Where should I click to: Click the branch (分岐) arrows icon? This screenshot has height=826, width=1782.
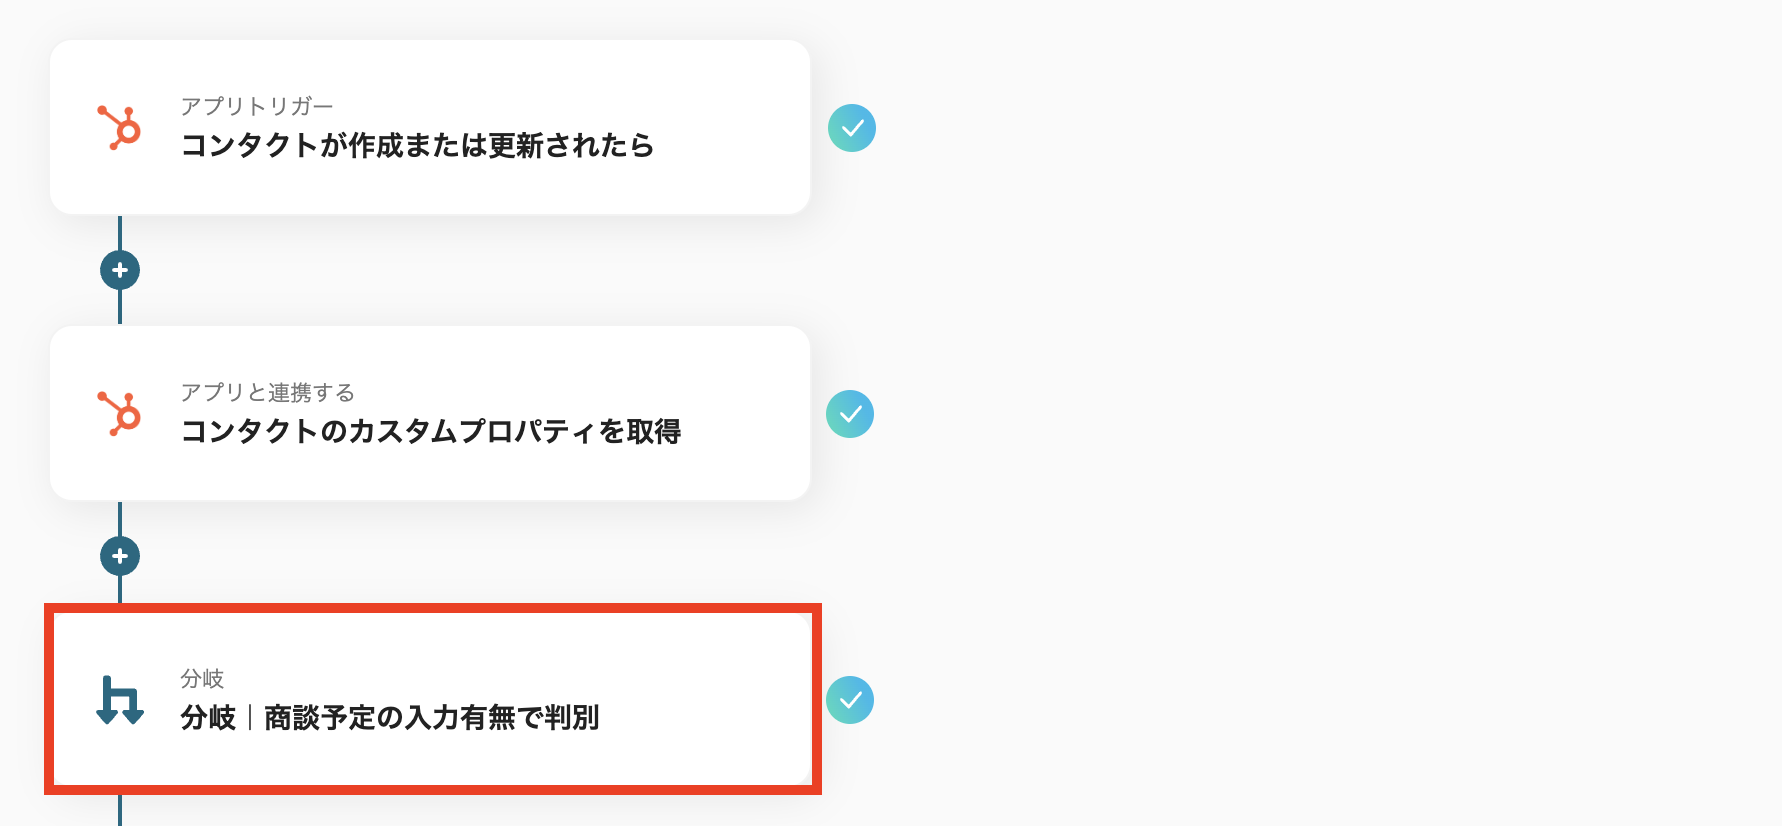point(118,700)
